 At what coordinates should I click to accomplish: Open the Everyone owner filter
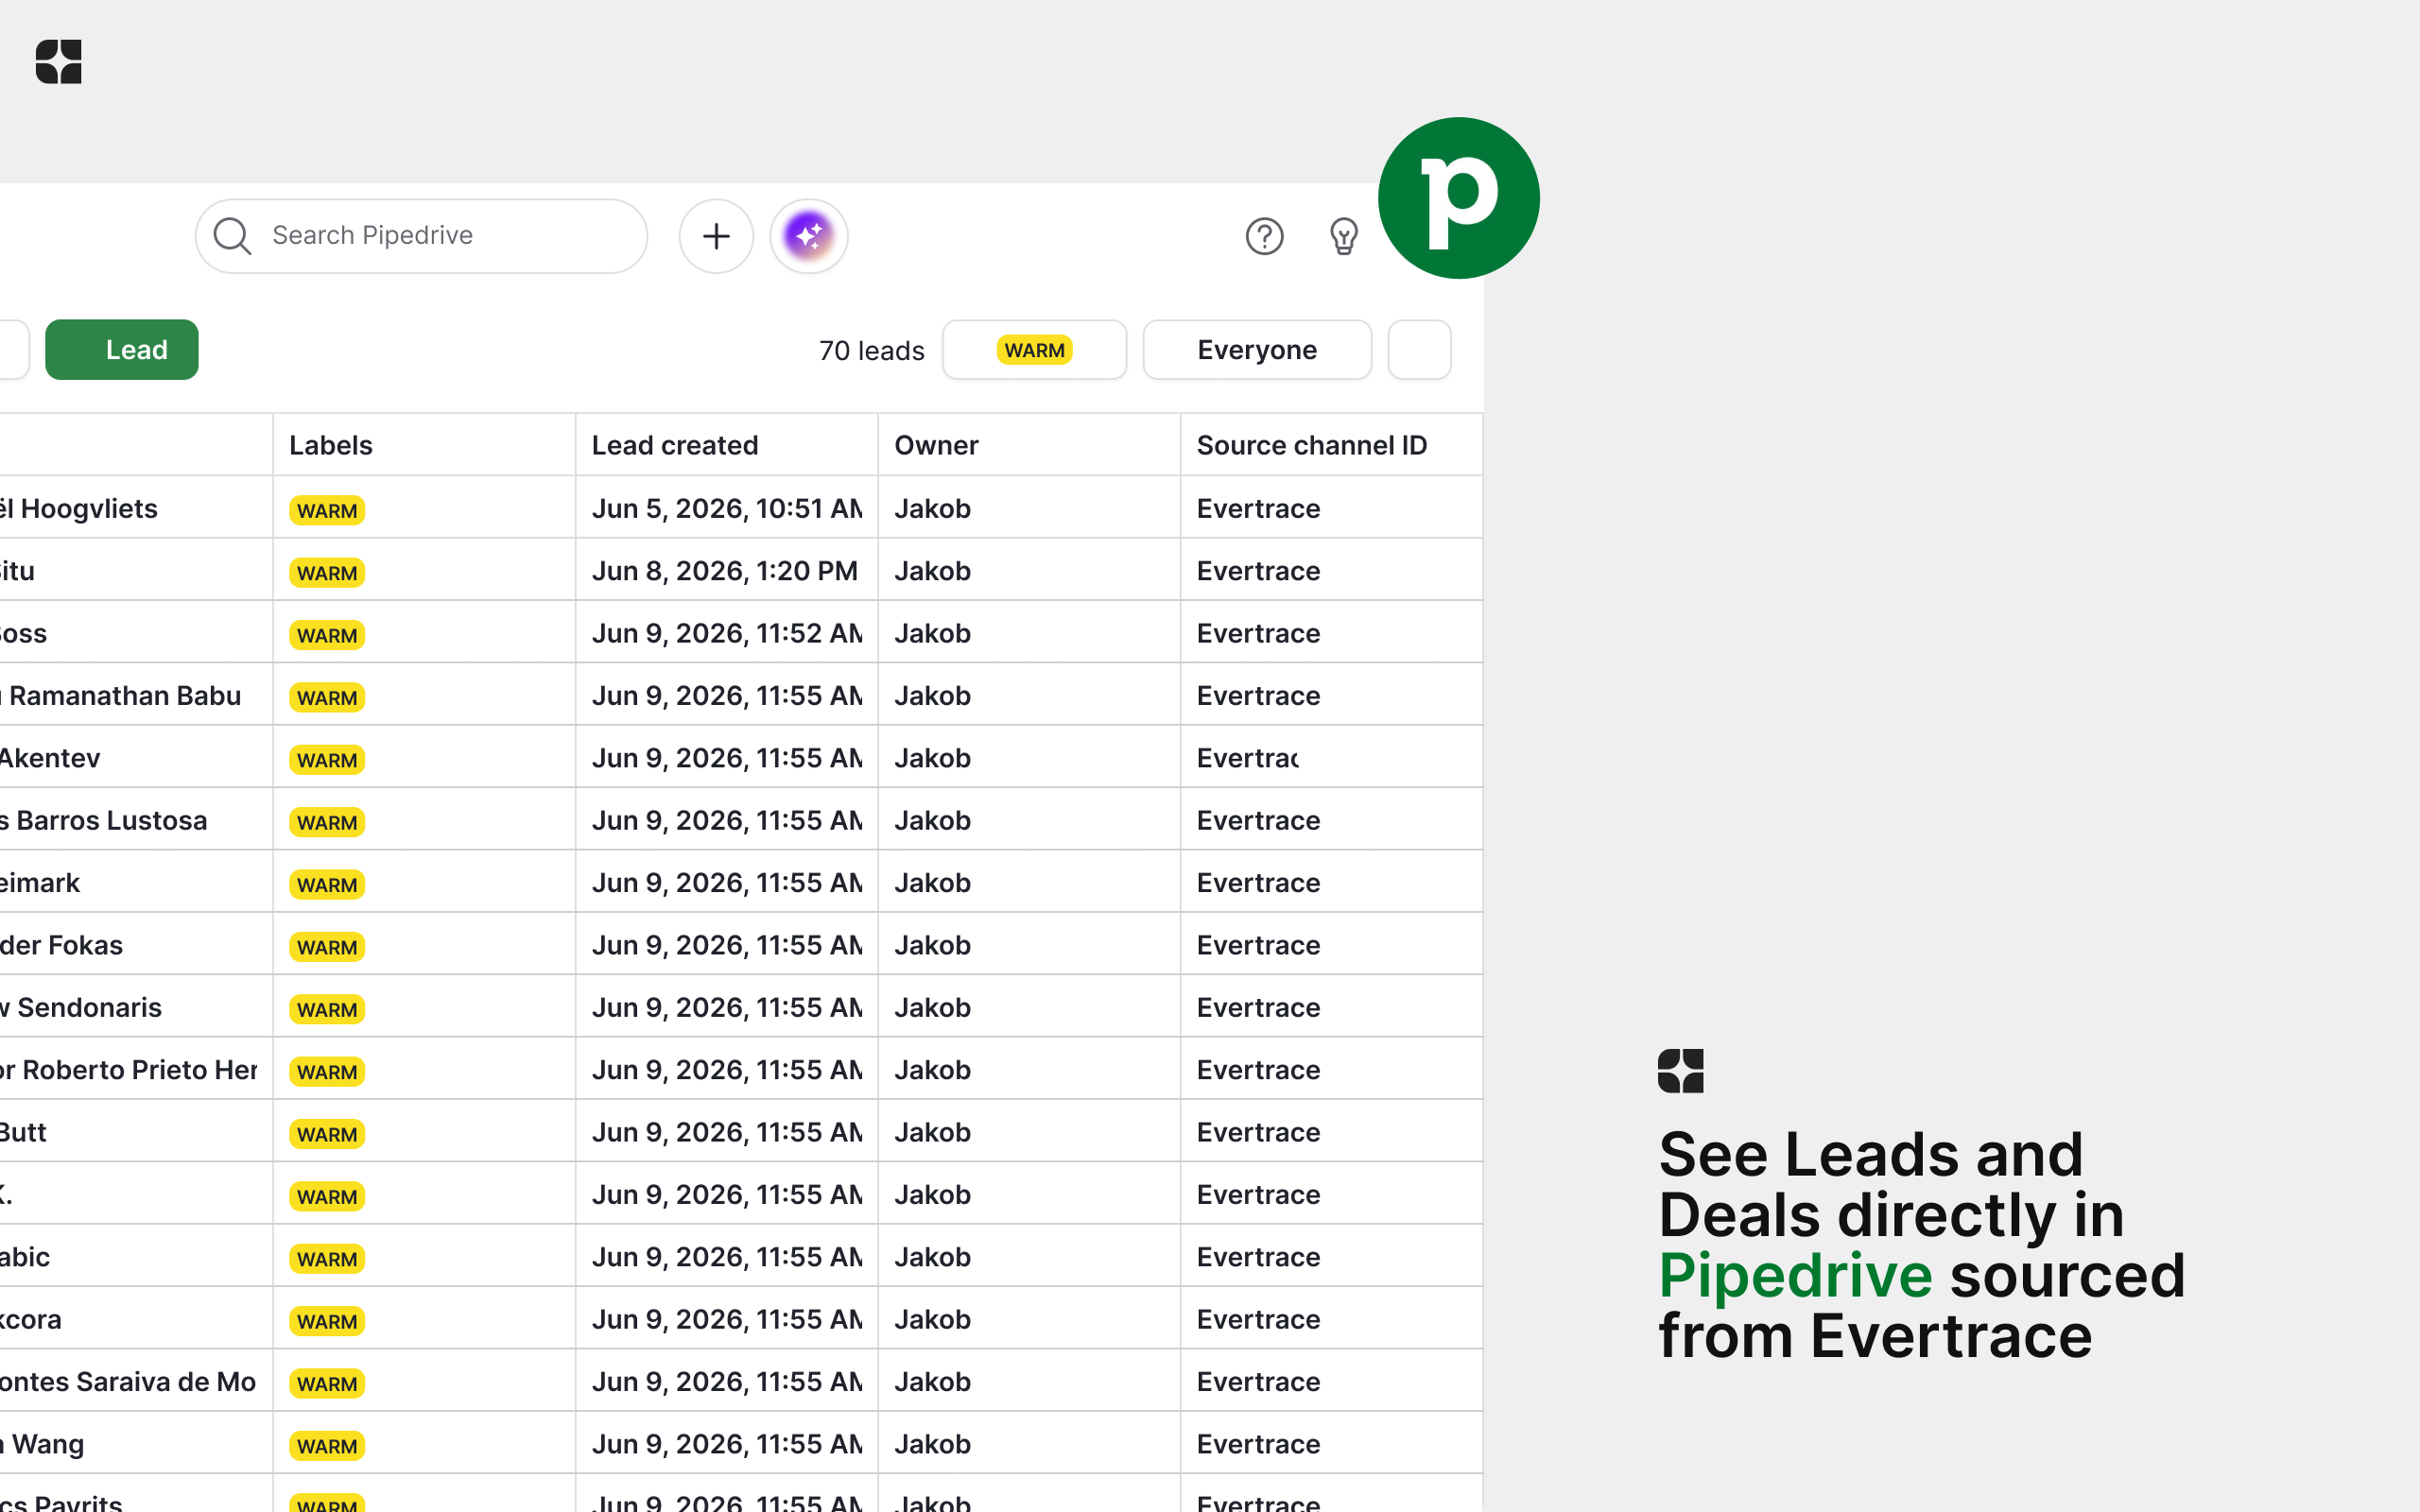click(x=1257, y=350)
